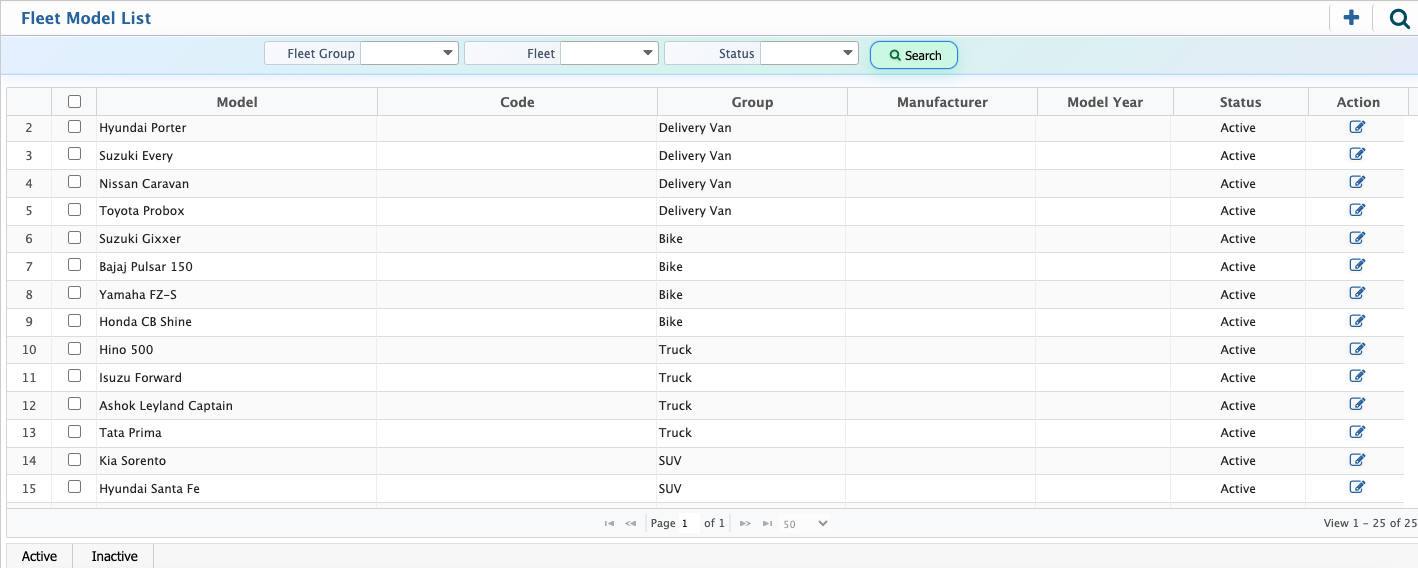This screenshot has height=568, width=1418.
Task: Click Active status of Tata Prima
Action: pyautogui.click(x=1238, y=433)
